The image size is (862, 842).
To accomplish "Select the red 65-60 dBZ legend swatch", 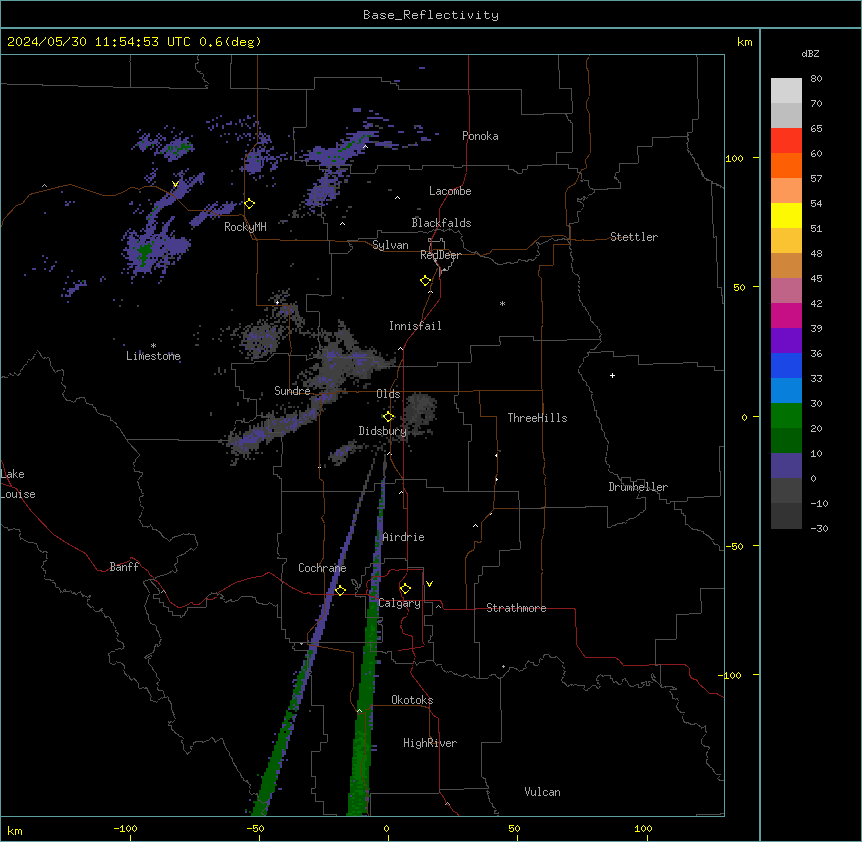I will tap(786, 140).
